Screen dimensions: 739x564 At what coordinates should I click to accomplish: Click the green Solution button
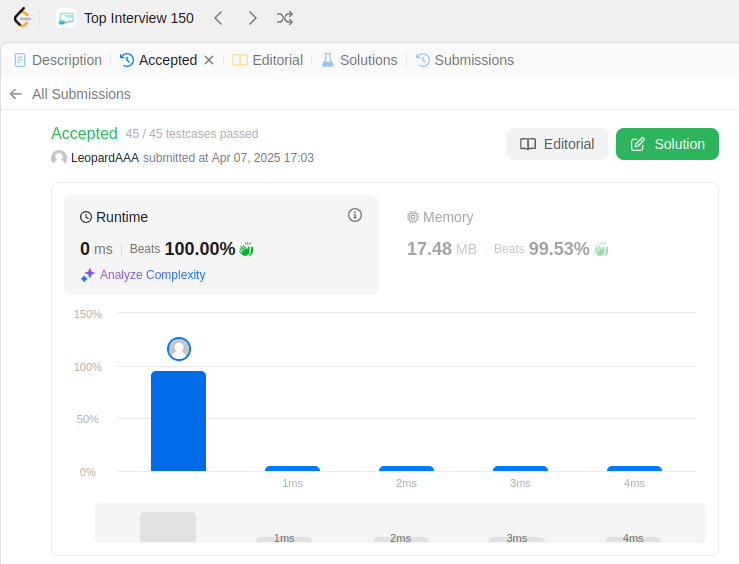coord(667,144)
